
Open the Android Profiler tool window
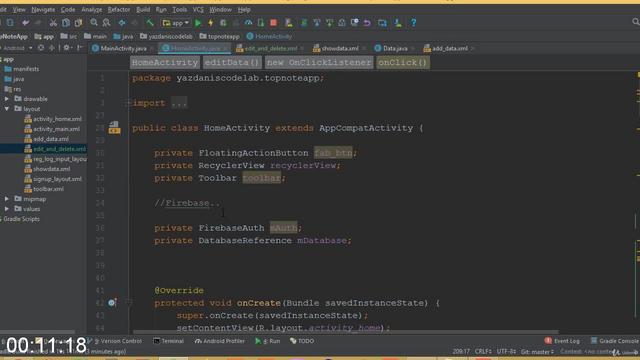220,341
